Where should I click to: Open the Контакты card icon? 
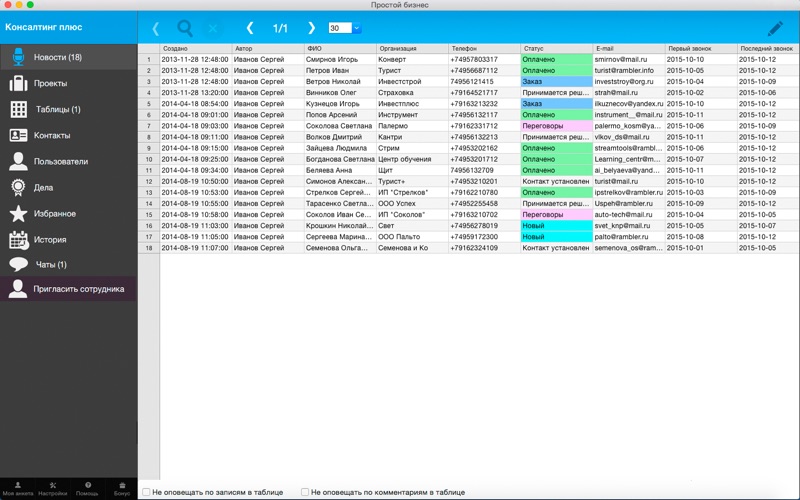[18, 135]
